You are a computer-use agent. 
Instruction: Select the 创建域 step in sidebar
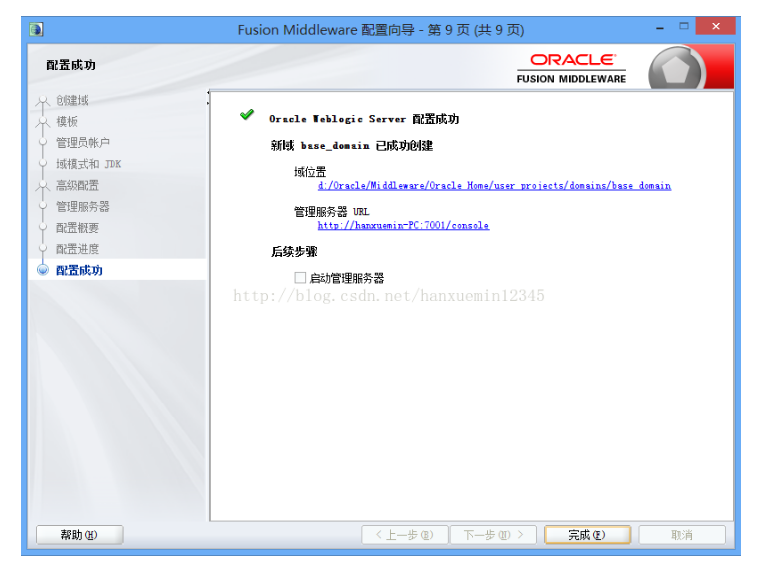pos(72,100)
